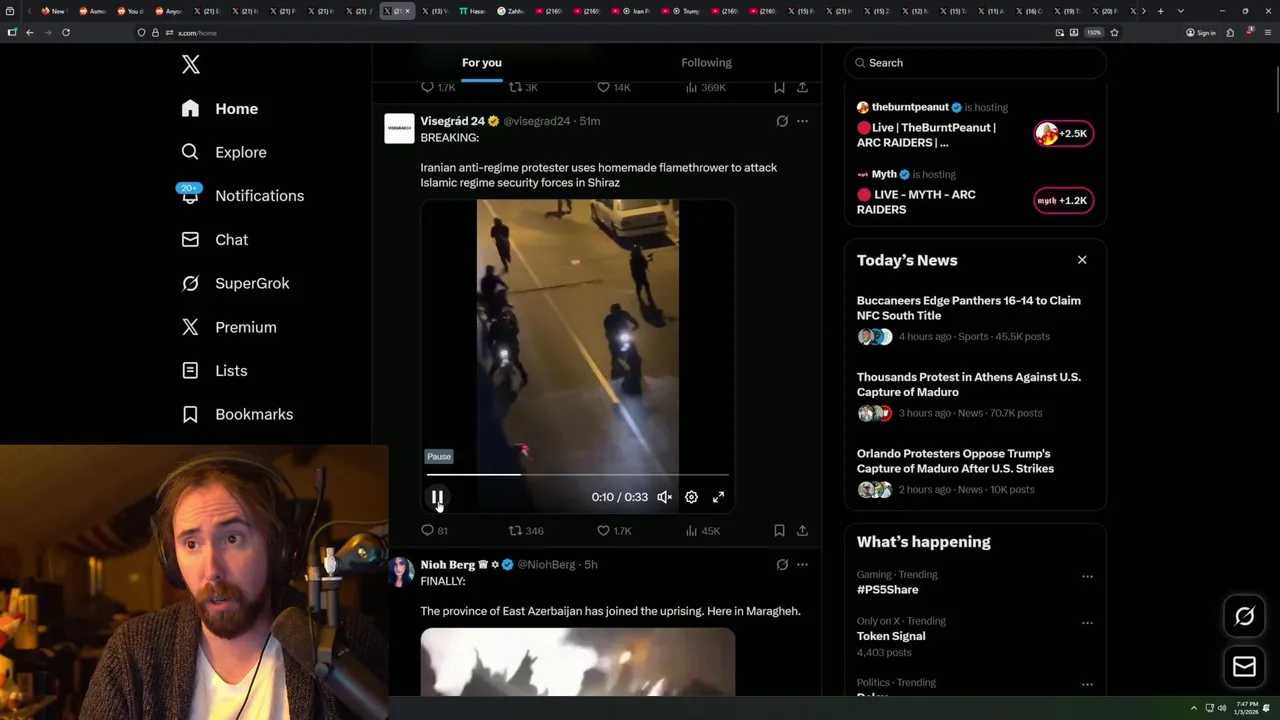Open more options on Nioh Berg post
The height and width of the screenshot is (720, 1280).
tap(802, 565)
